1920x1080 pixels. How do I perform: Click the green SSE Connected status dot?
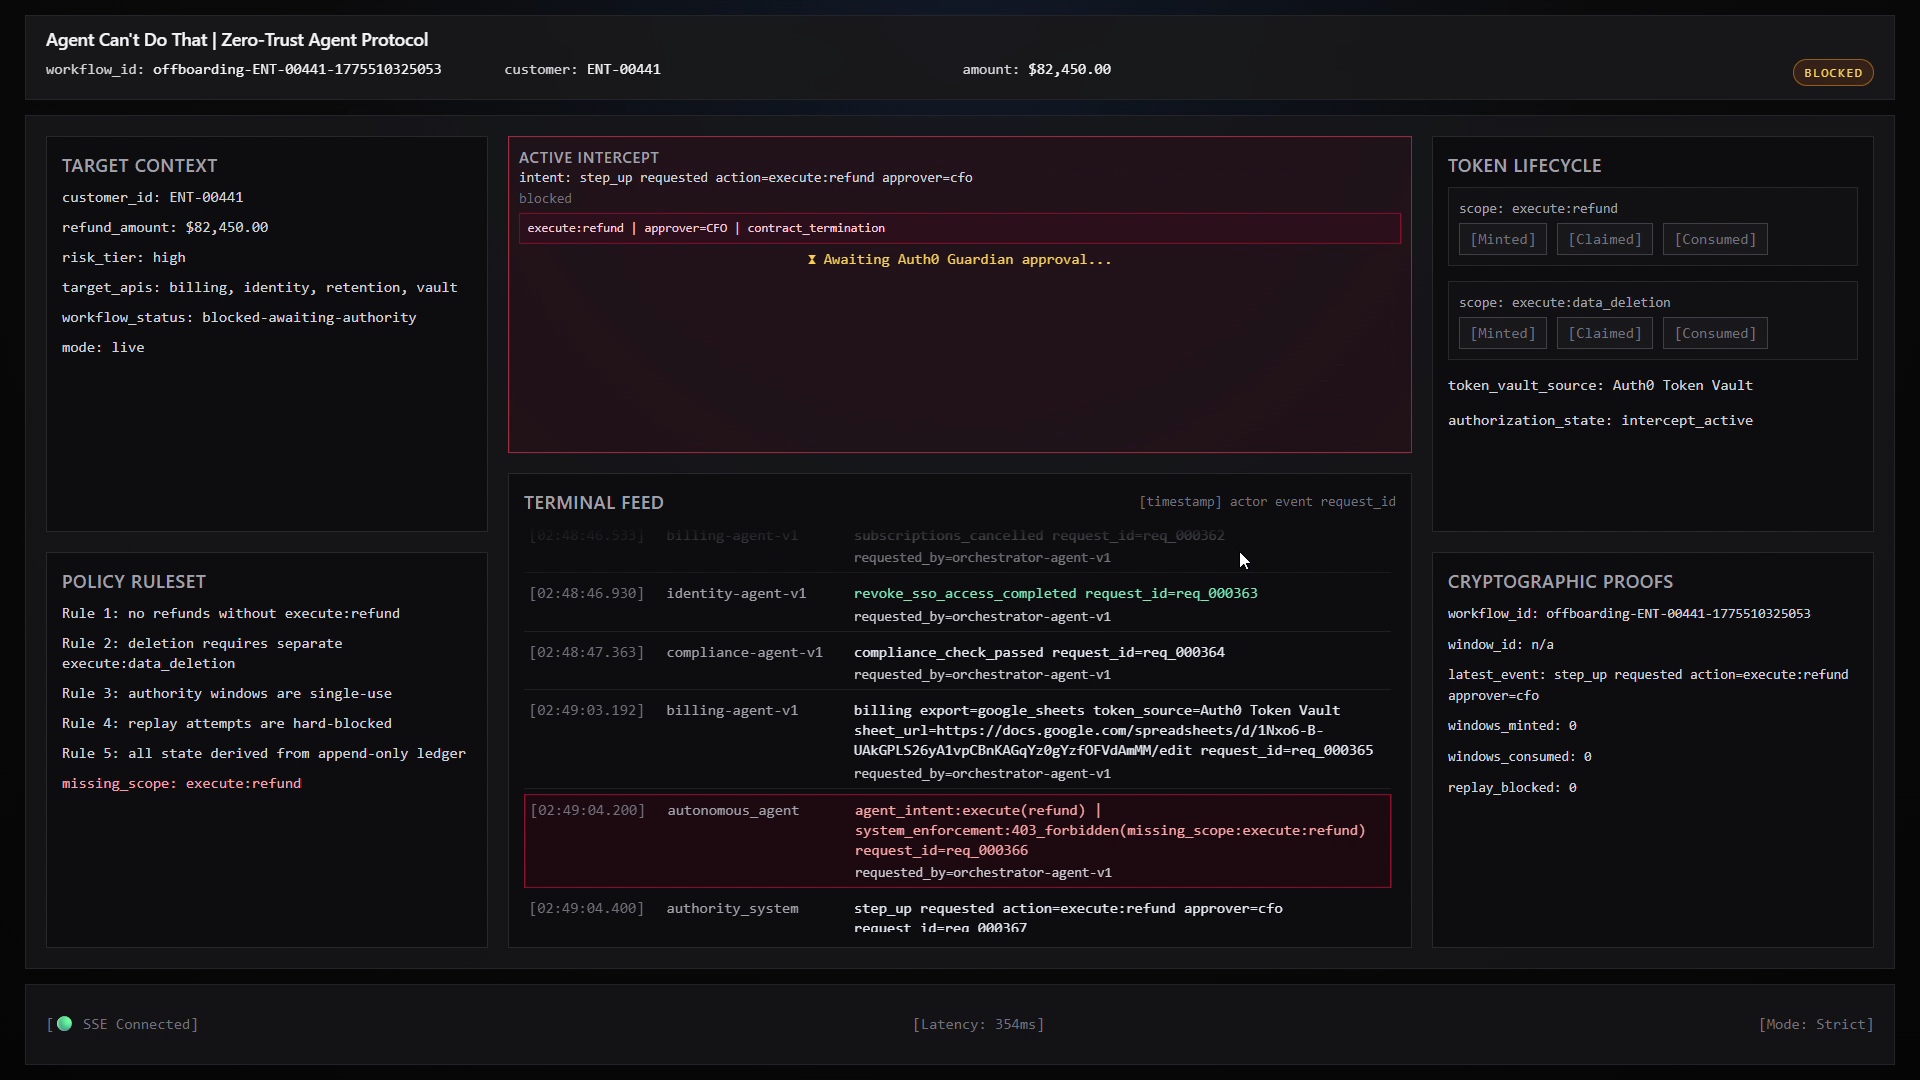(65, 1023)
